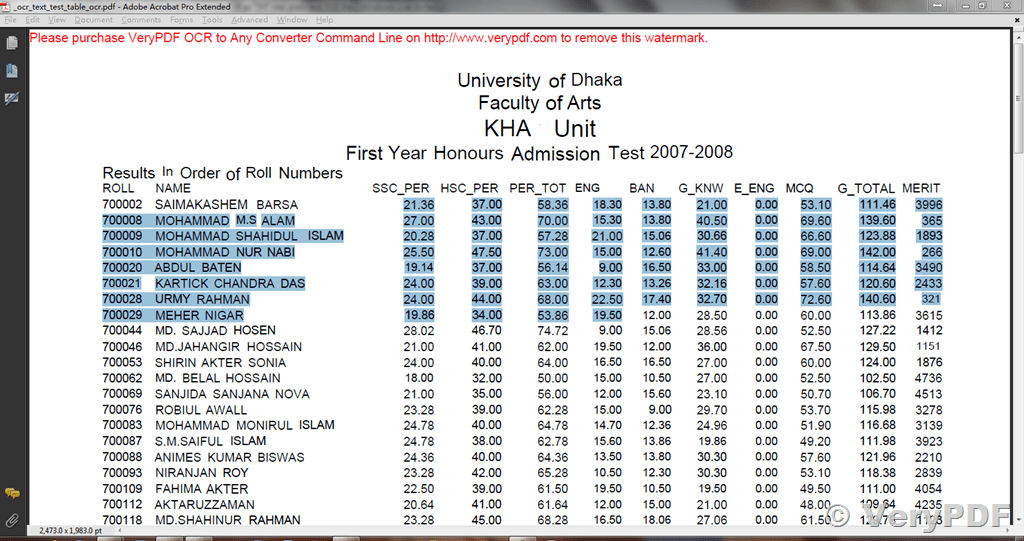The width and height of the screenshot is (1024, 541).
Task: Open the Window menu
Action: pos(292,20)
